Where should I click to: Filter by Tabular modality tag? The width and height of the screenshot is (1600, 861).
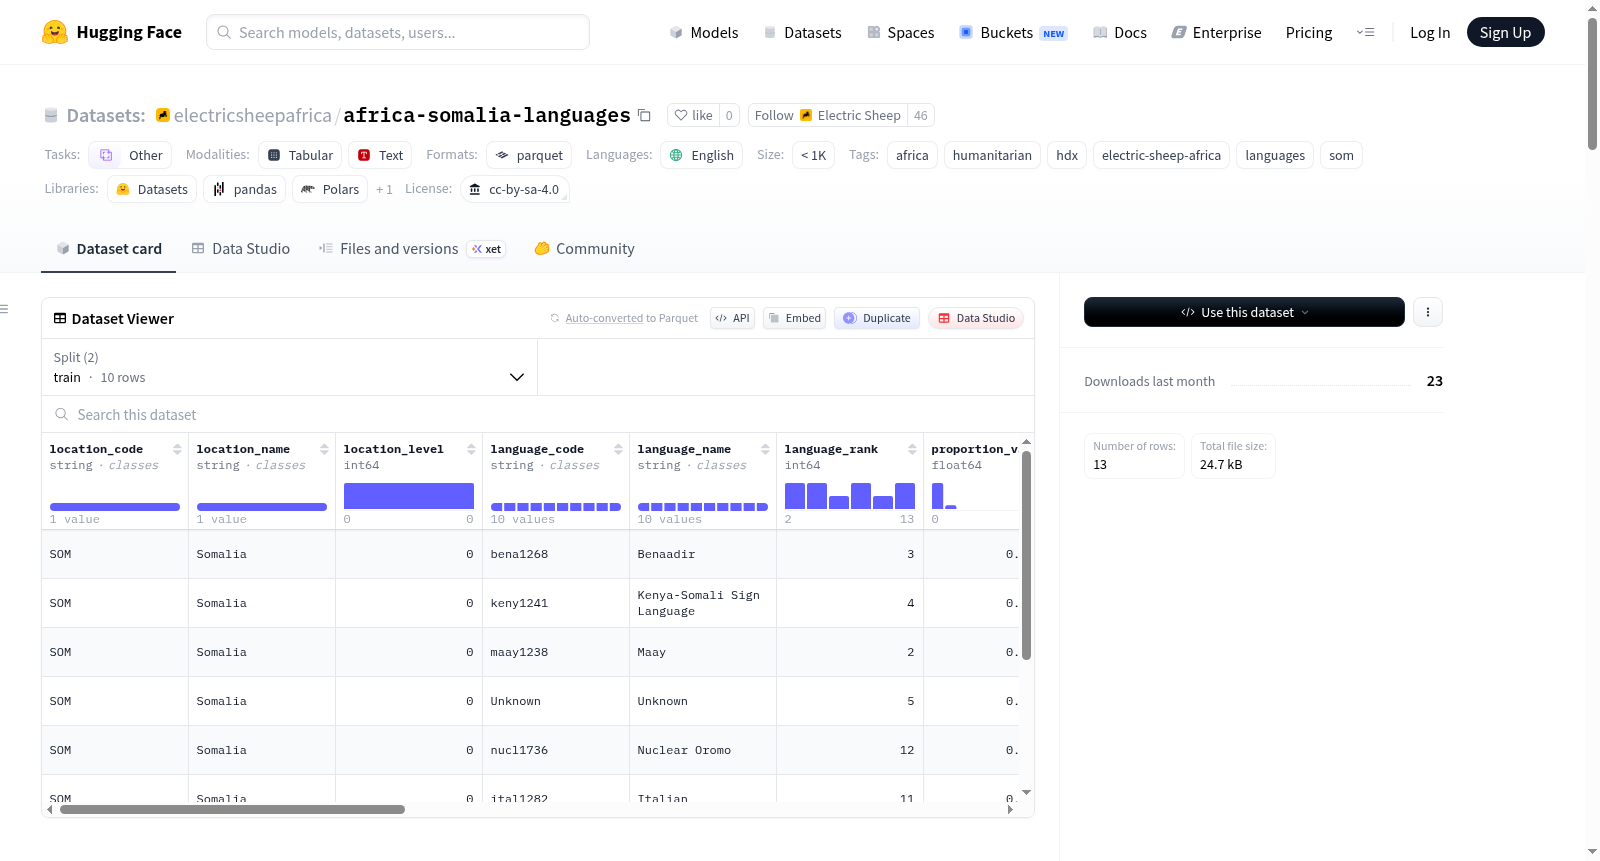(x=300, y=155)
